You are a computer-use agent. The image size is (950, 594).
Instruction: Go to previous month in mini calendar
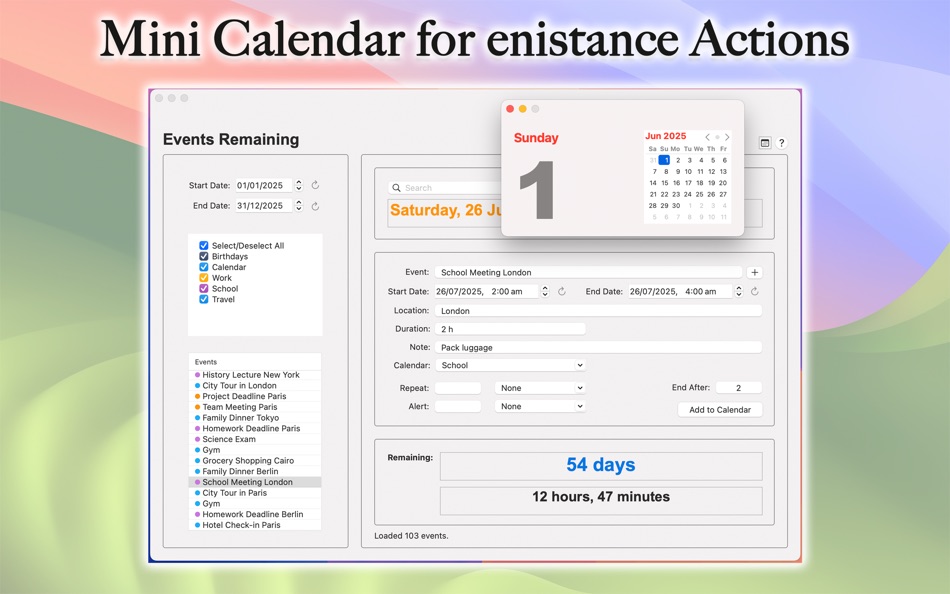[707, 137]
